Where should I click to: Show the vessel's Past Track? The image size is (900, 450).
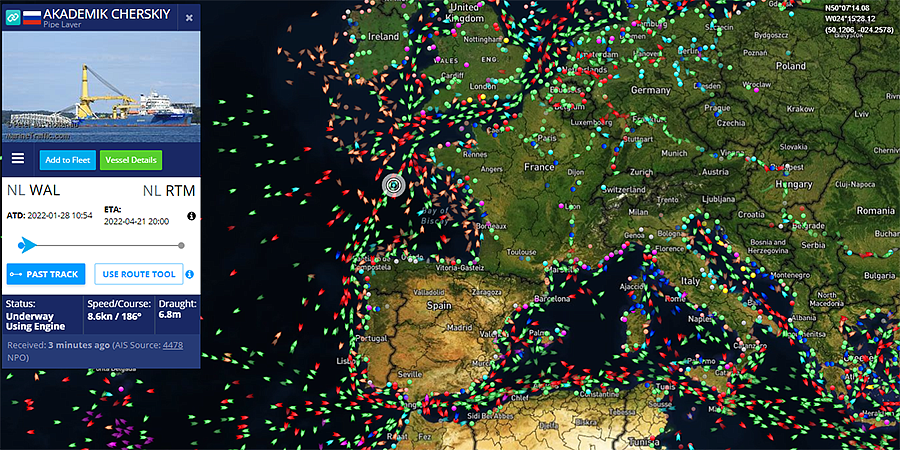click(46, 274)
